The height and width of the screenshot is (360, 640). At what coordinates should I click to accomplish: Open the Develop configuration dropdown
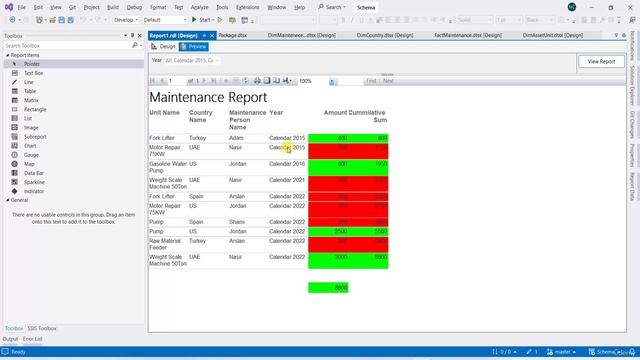(126, 20)
